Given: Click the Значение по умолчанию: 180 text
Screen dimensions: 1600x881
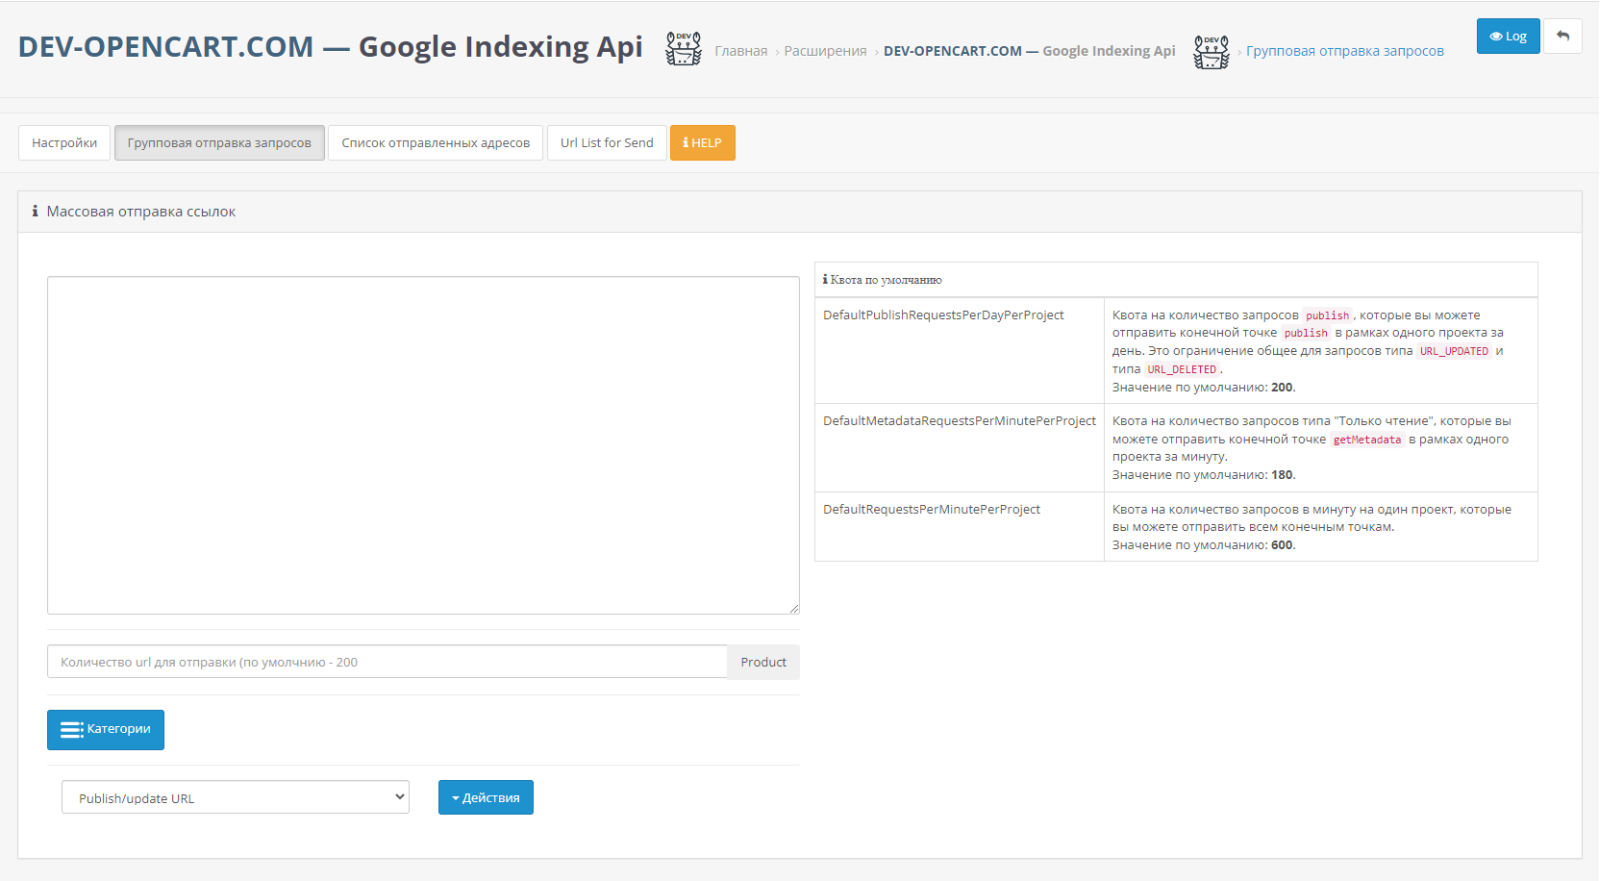Looking at the screenshot, I should (1204, 475).
